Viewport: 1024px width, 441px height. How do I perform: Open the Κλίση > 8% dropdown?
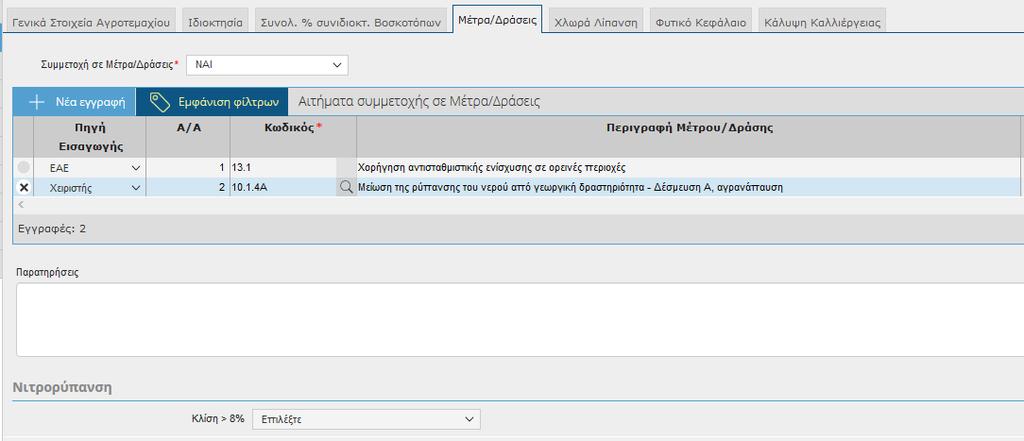pos(366,419)
